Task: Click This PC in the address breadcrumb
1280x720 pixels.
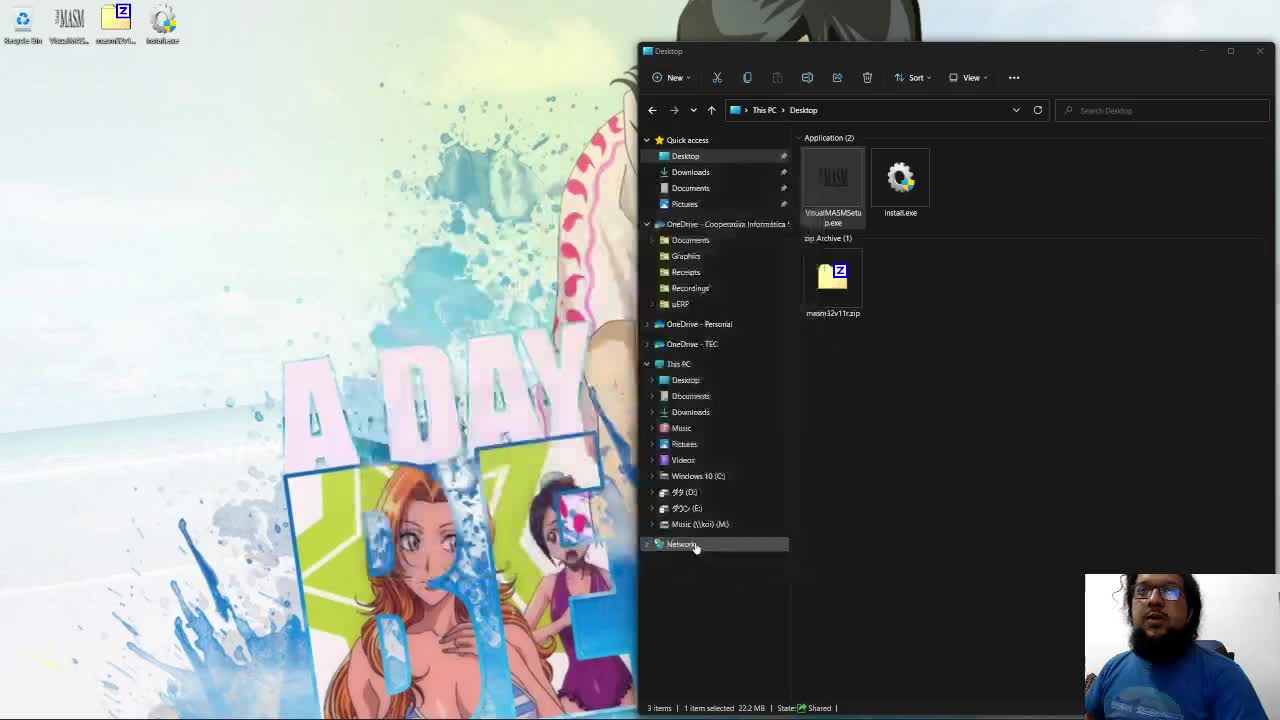Action: [x=764, y=110]
